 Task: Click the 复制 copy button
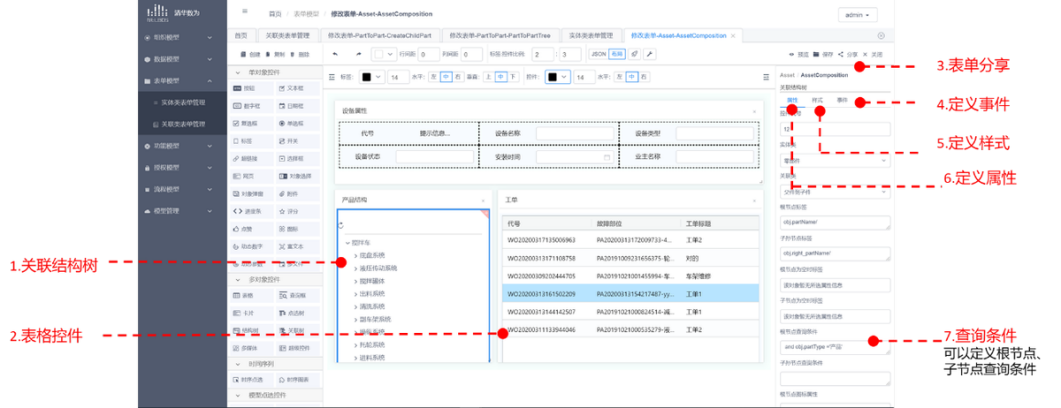click(275, 54)
